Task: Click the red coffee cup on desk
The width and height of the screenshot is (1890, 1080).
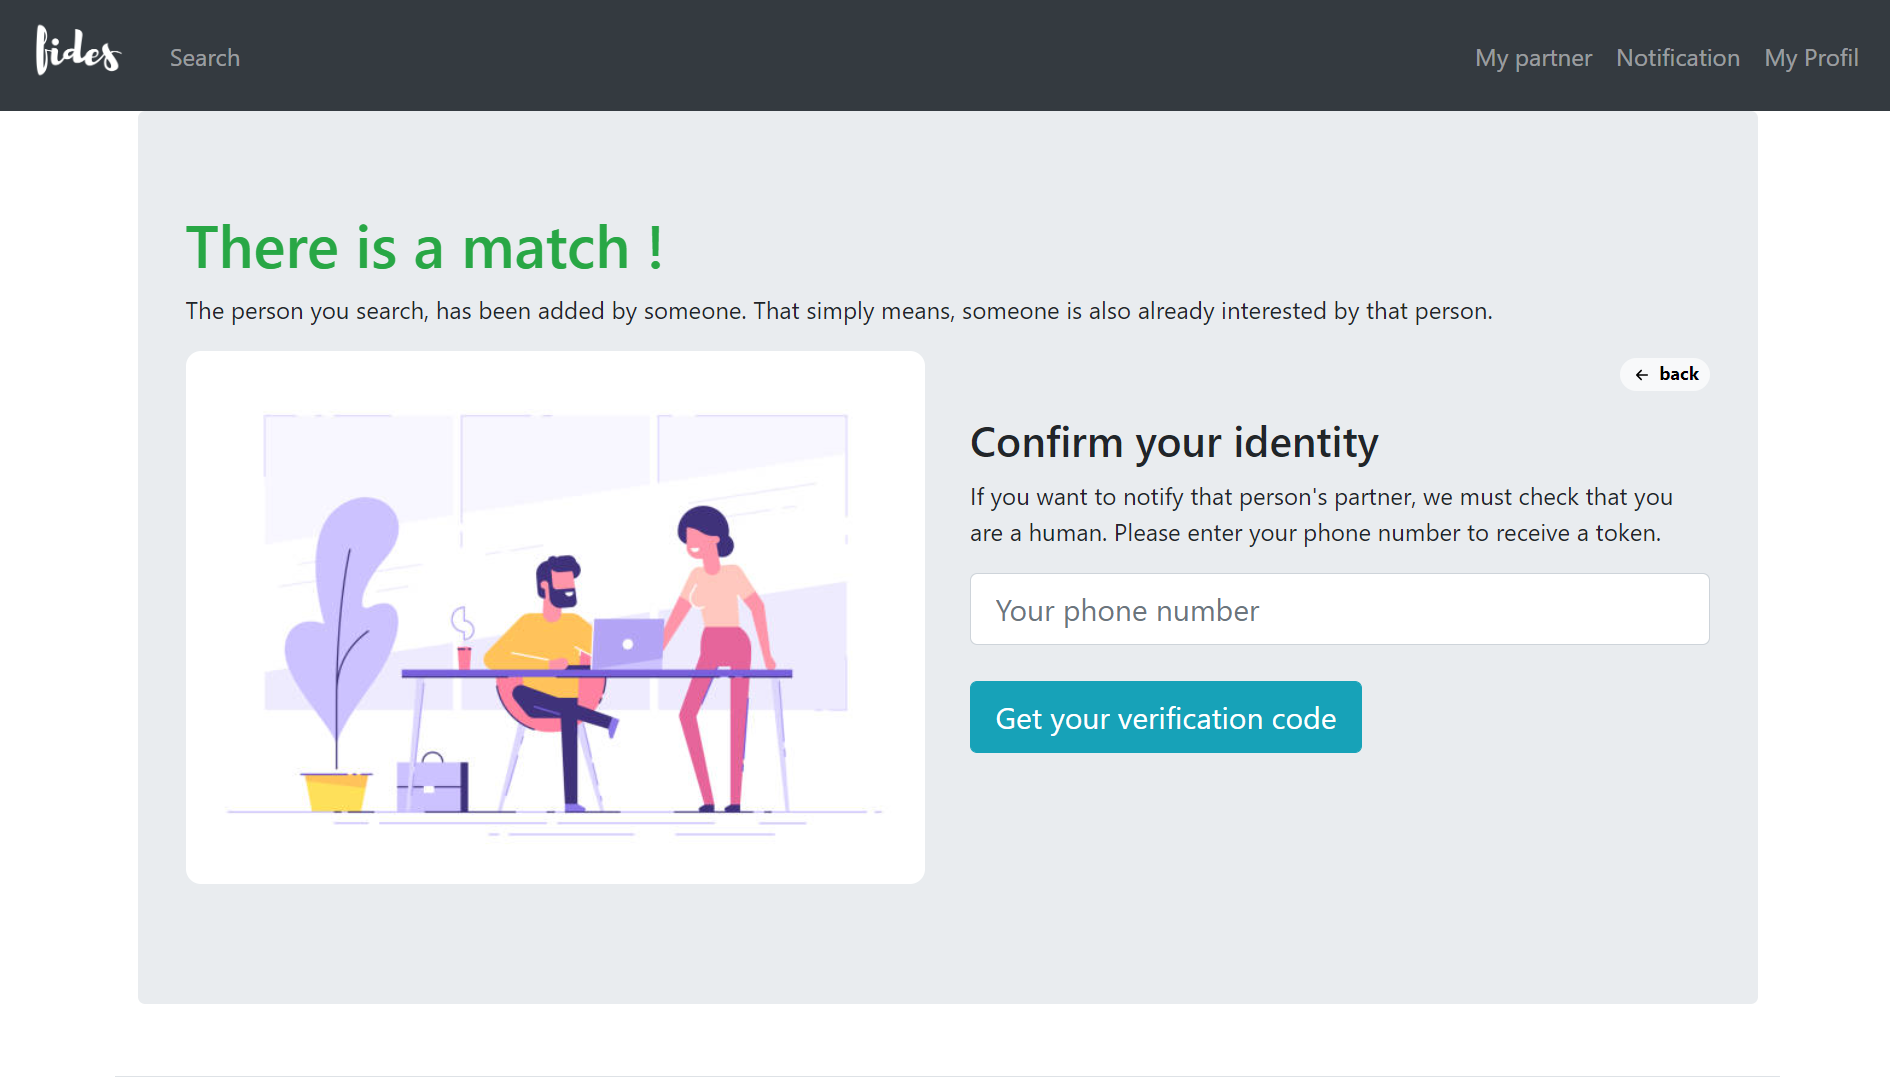Action: (x=464, y=656)
